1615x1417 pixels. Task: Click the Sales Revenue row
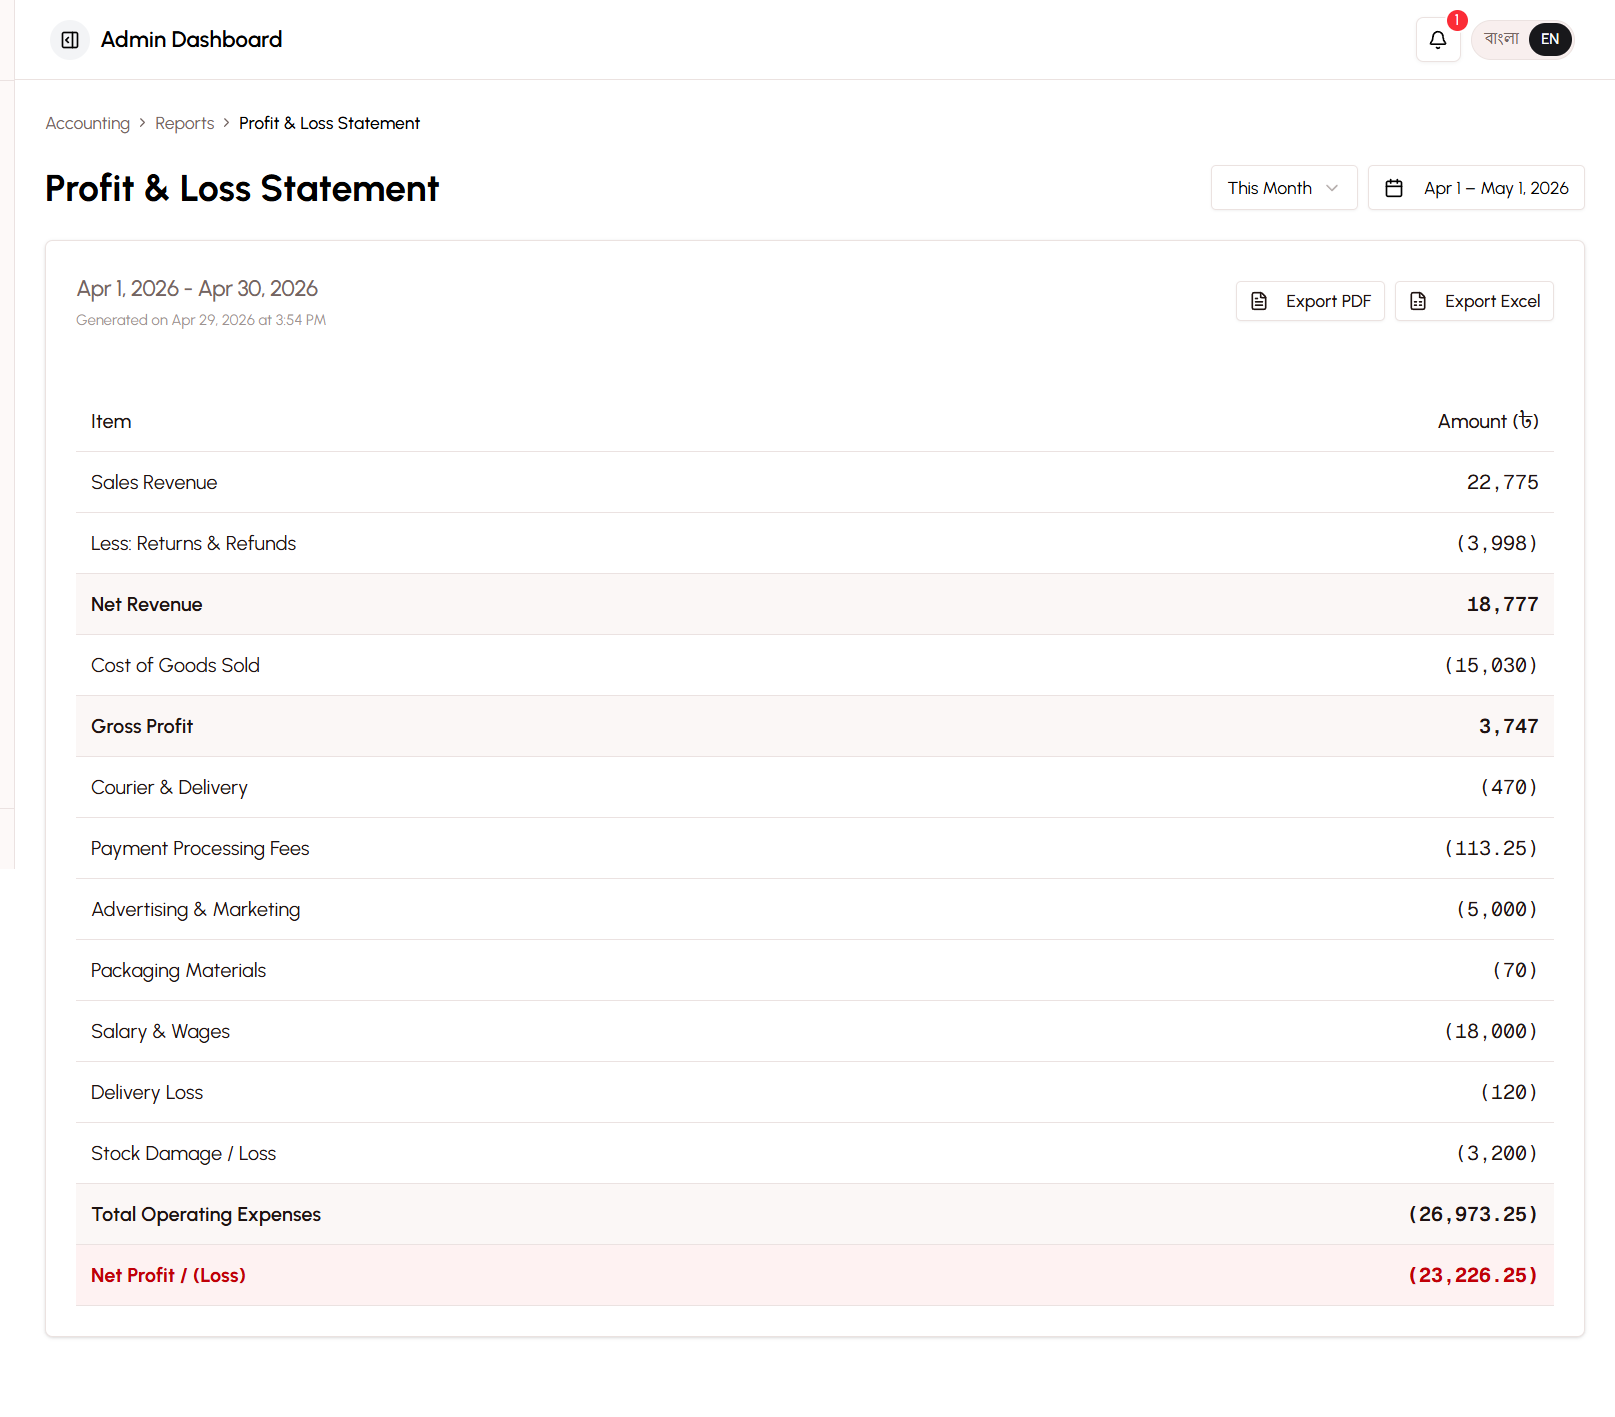pyautogui.click(x=814, y=482)
